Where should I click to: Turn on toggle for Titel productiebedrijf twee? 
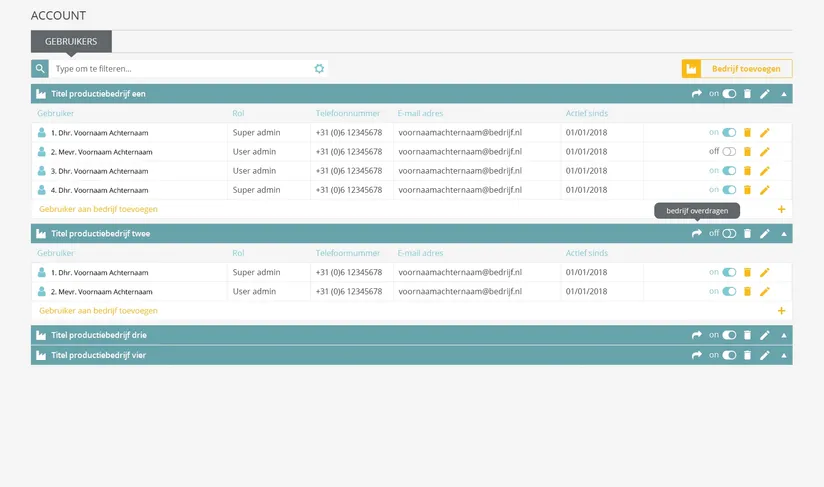(729, 233)
